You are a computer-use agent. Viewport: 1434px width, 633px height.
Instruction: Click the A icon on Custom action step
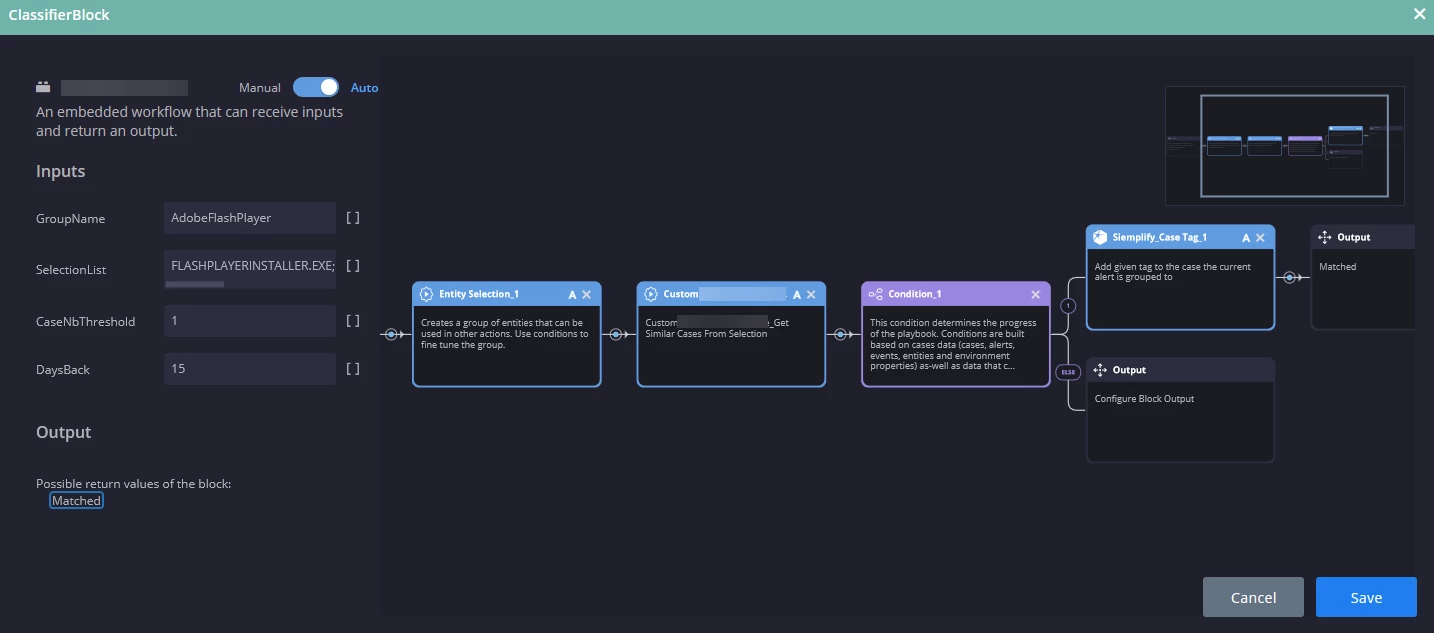pyautogui.click(x=797, y=294)
